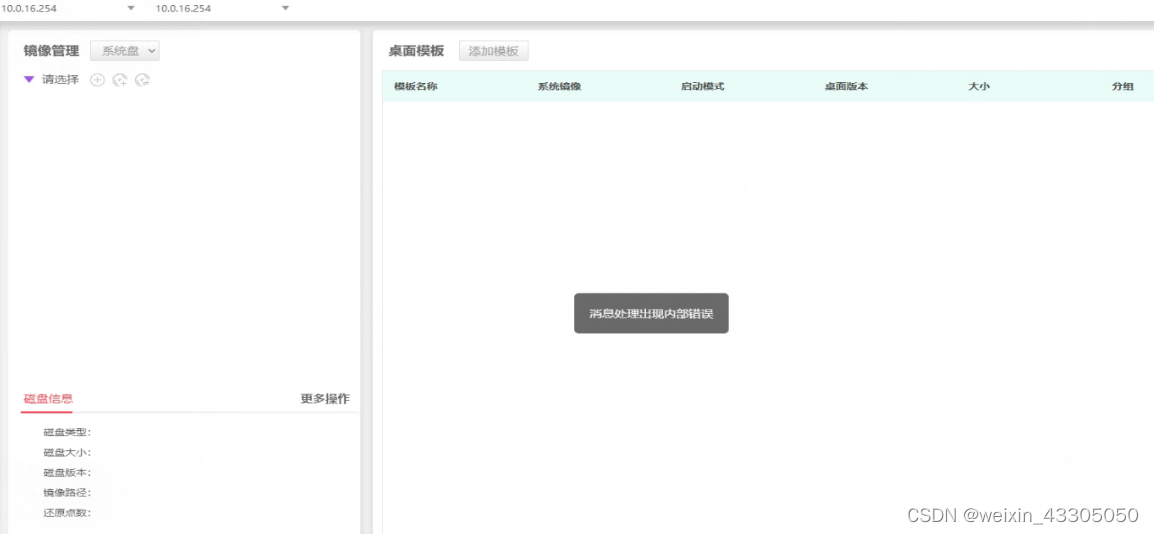Click the rightmost circular icon next to 请选择
The image size is (1154, 534).
[143, 80]
